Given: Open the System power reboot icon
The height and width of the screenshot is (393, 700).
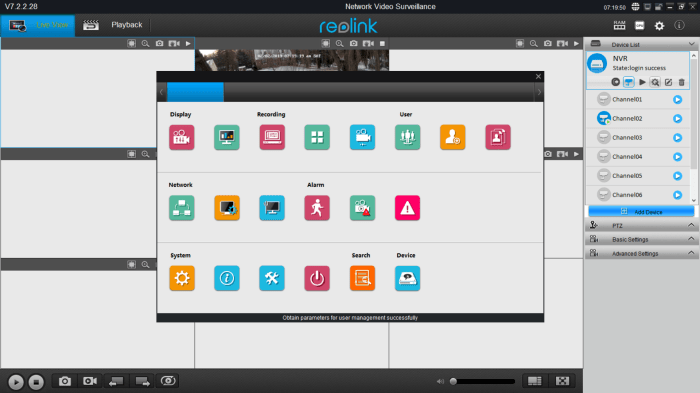Looking at the screenshot, I should (317, 278).
